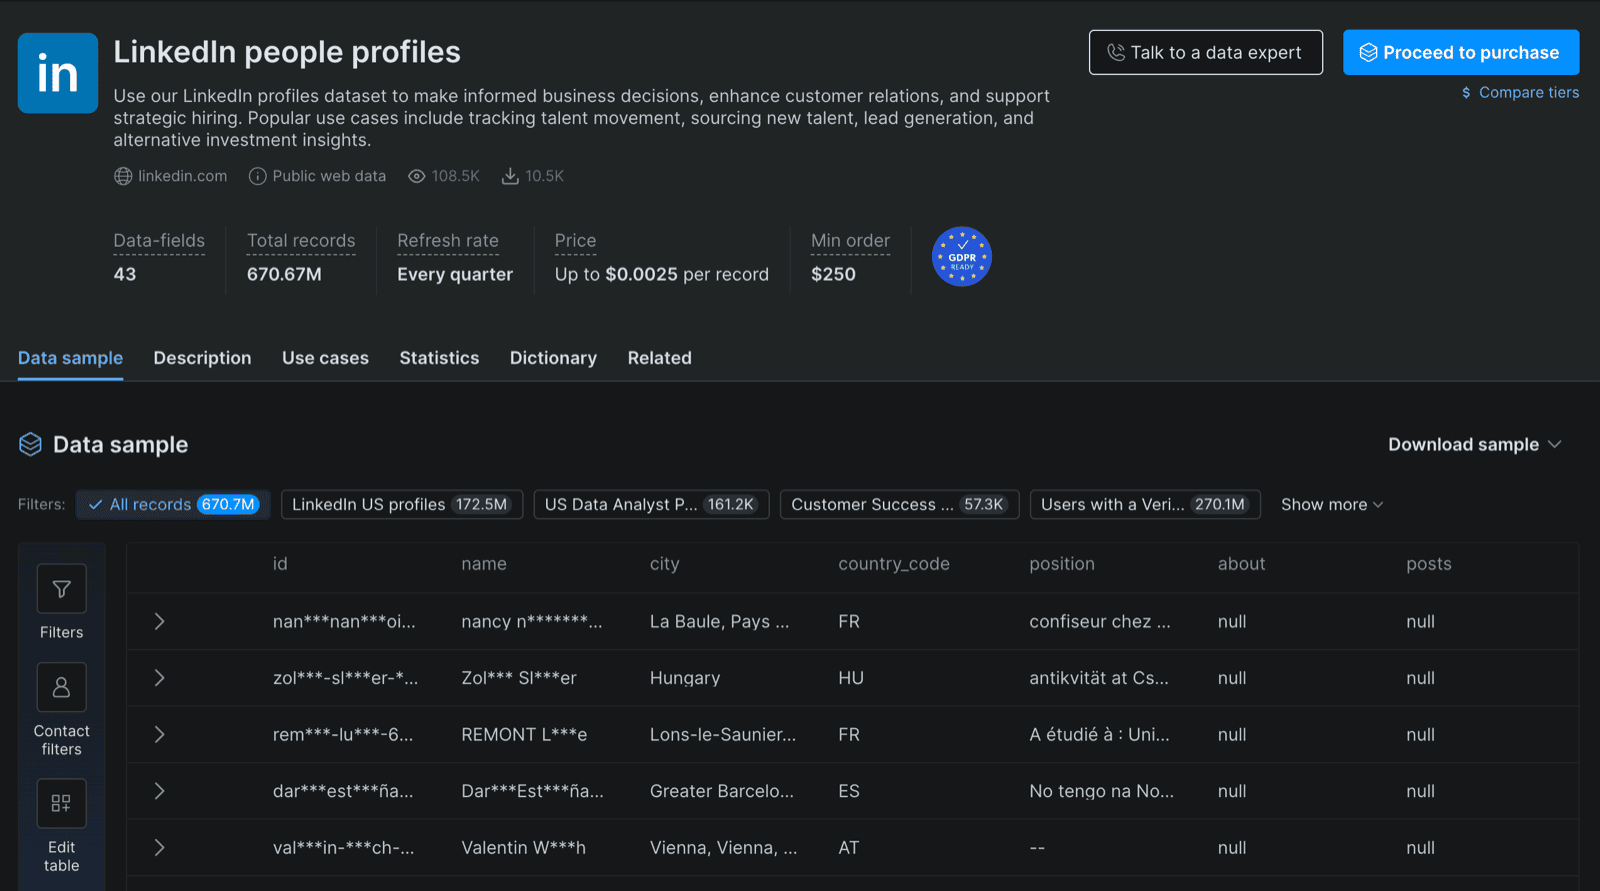Expand the Dar***Est row

point(159,791)
